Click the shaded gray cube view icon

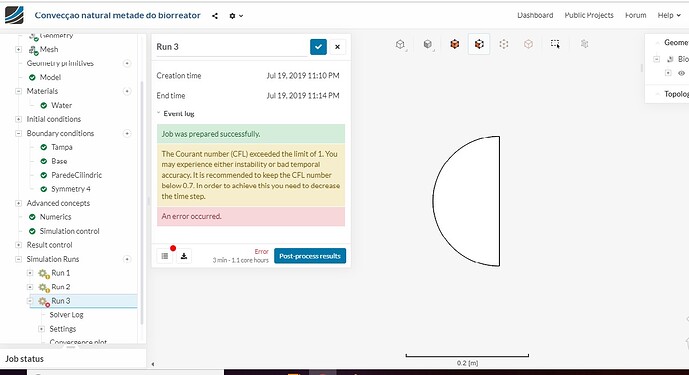pos(428,44)
